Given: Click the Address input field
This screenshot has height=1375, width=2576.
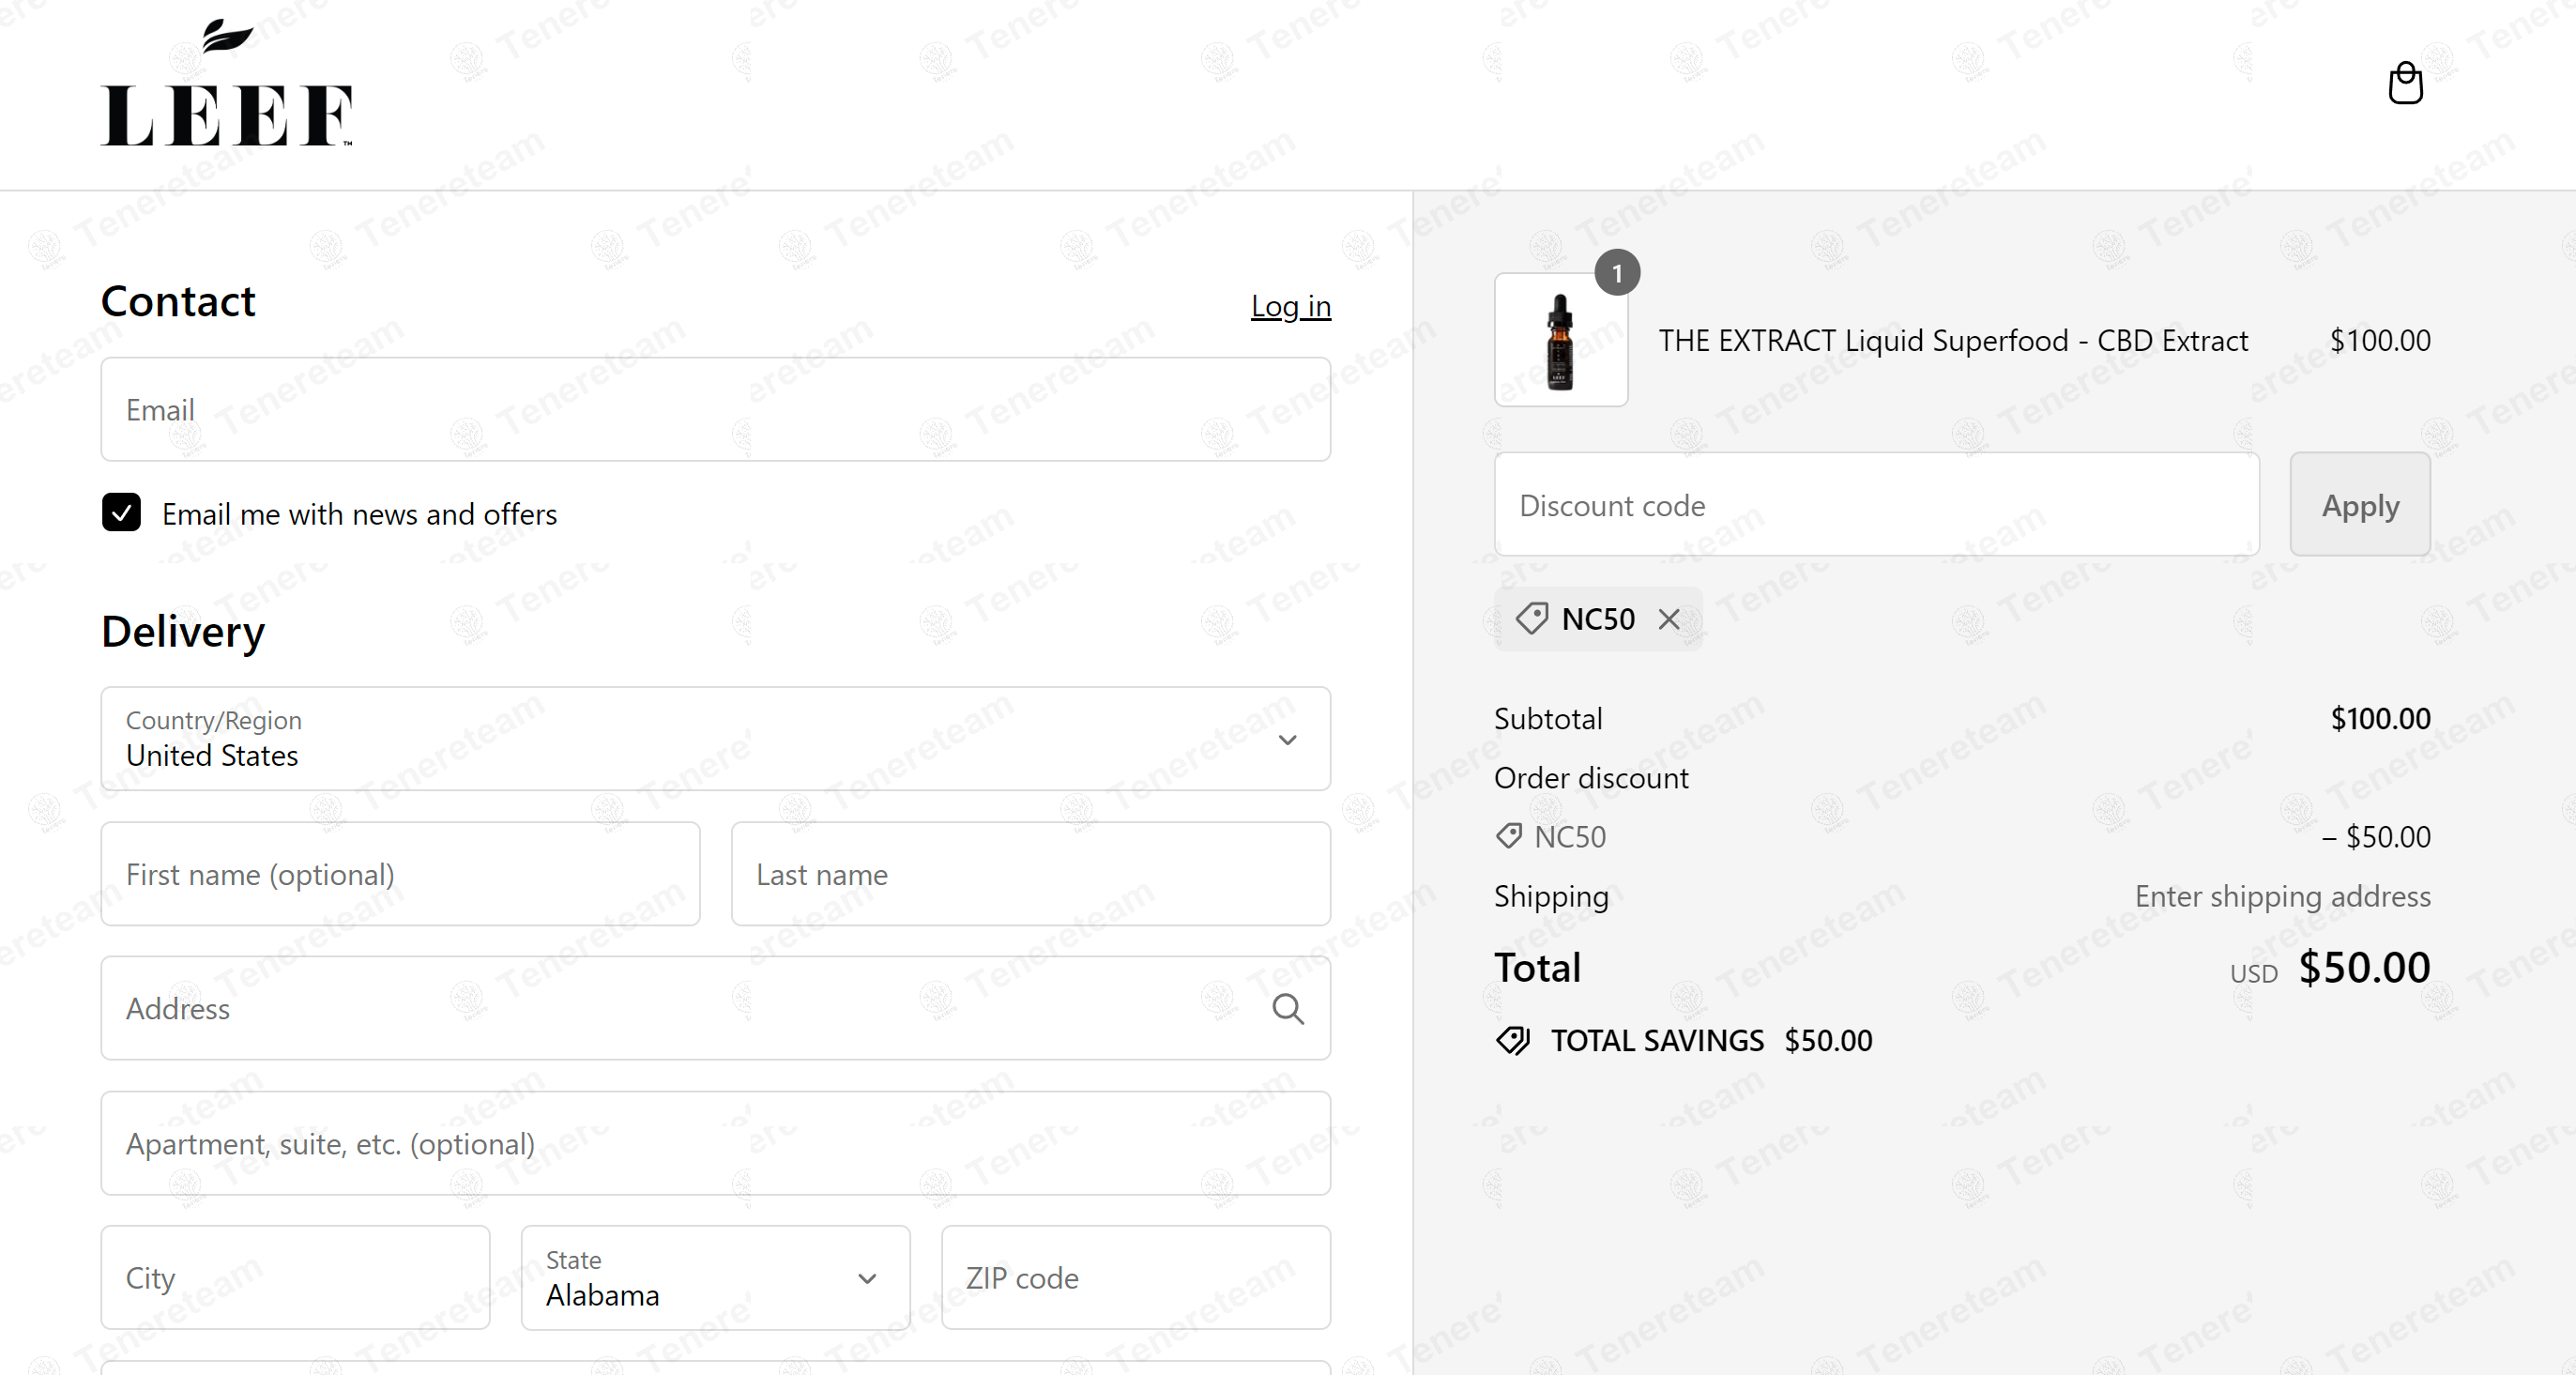Looking at the screenshot, I should coord(716,1009).
